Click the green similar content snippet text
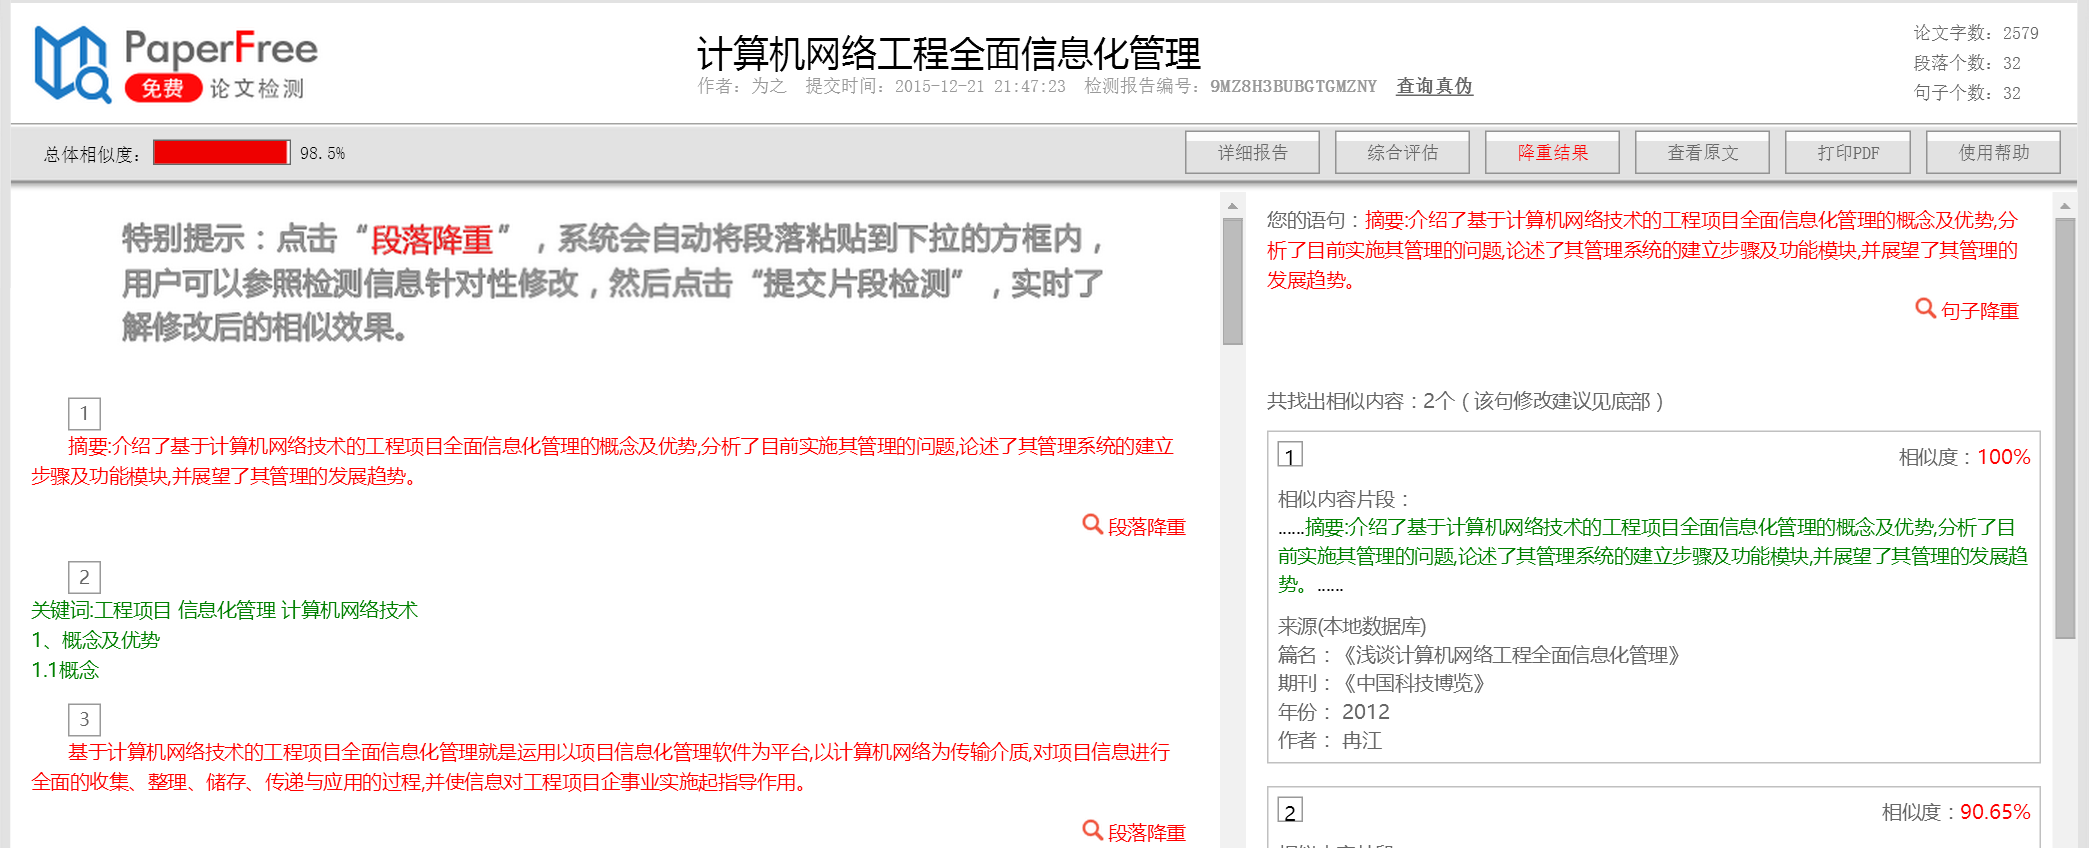 click(x=1653, y=555)
